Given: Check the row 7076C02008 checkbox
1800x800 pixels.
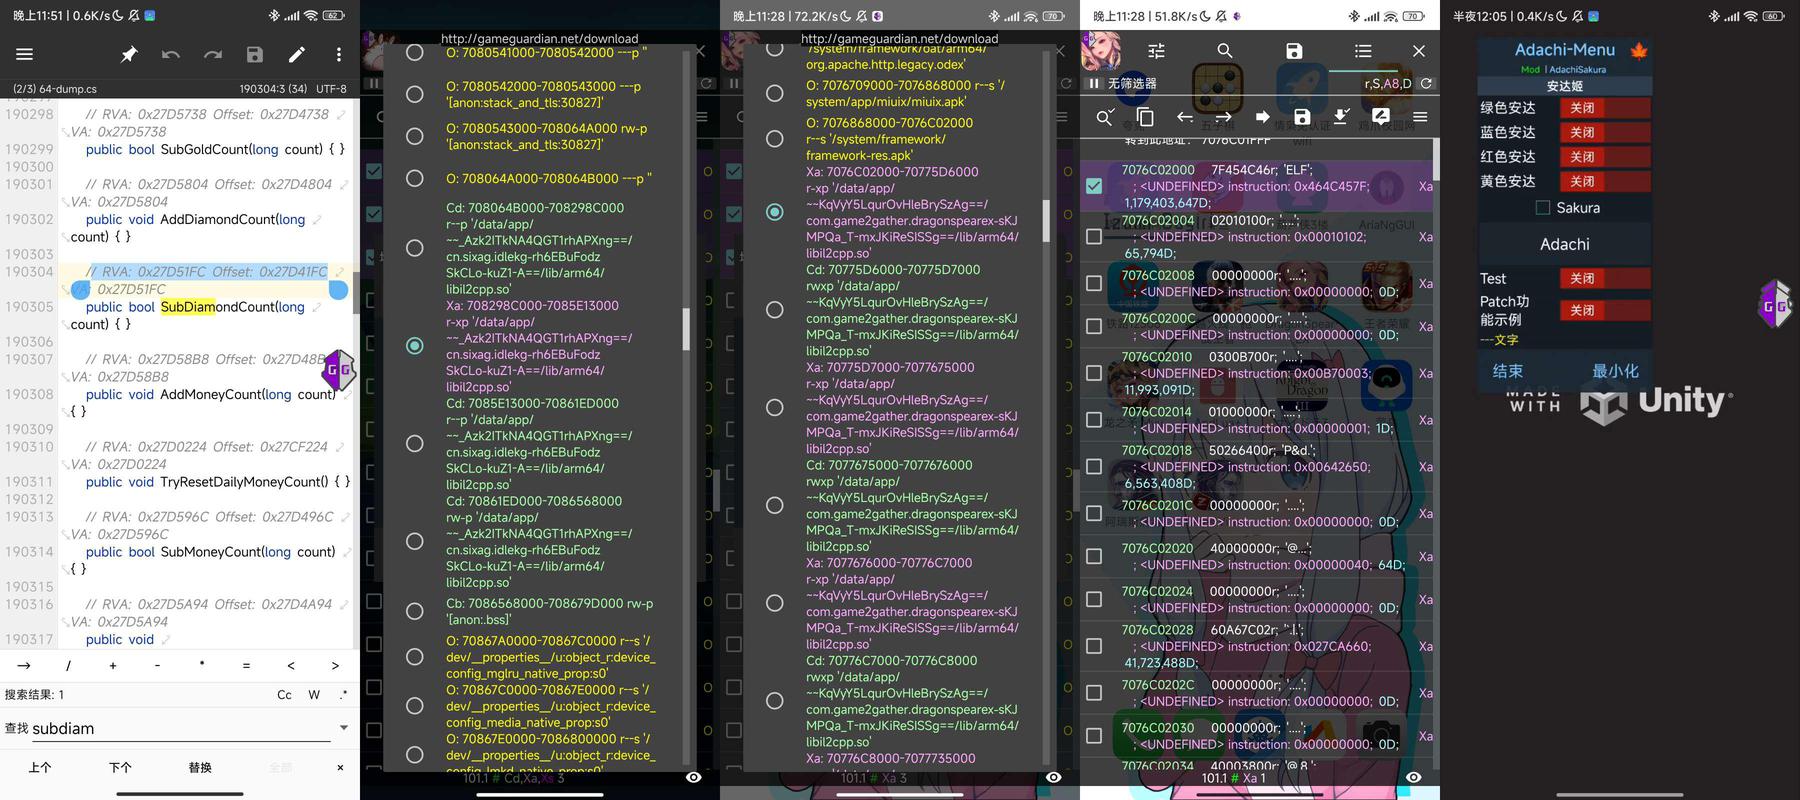Looking at the screenshot, I should [x=1094, y=283].
